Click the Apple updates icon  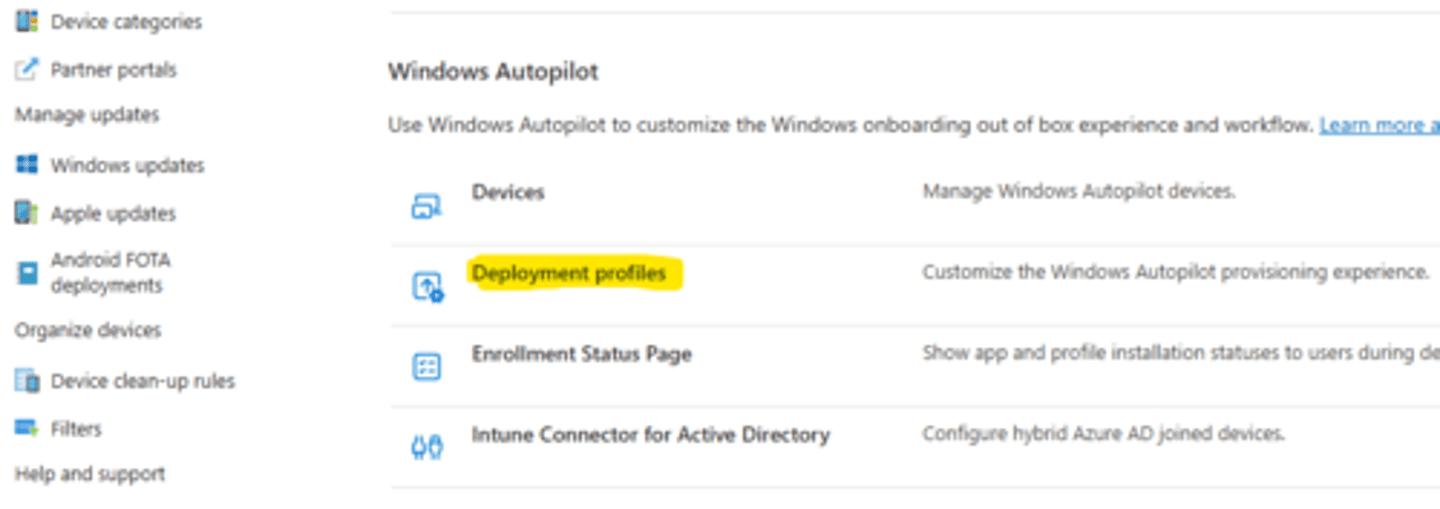tap(27, 213)
